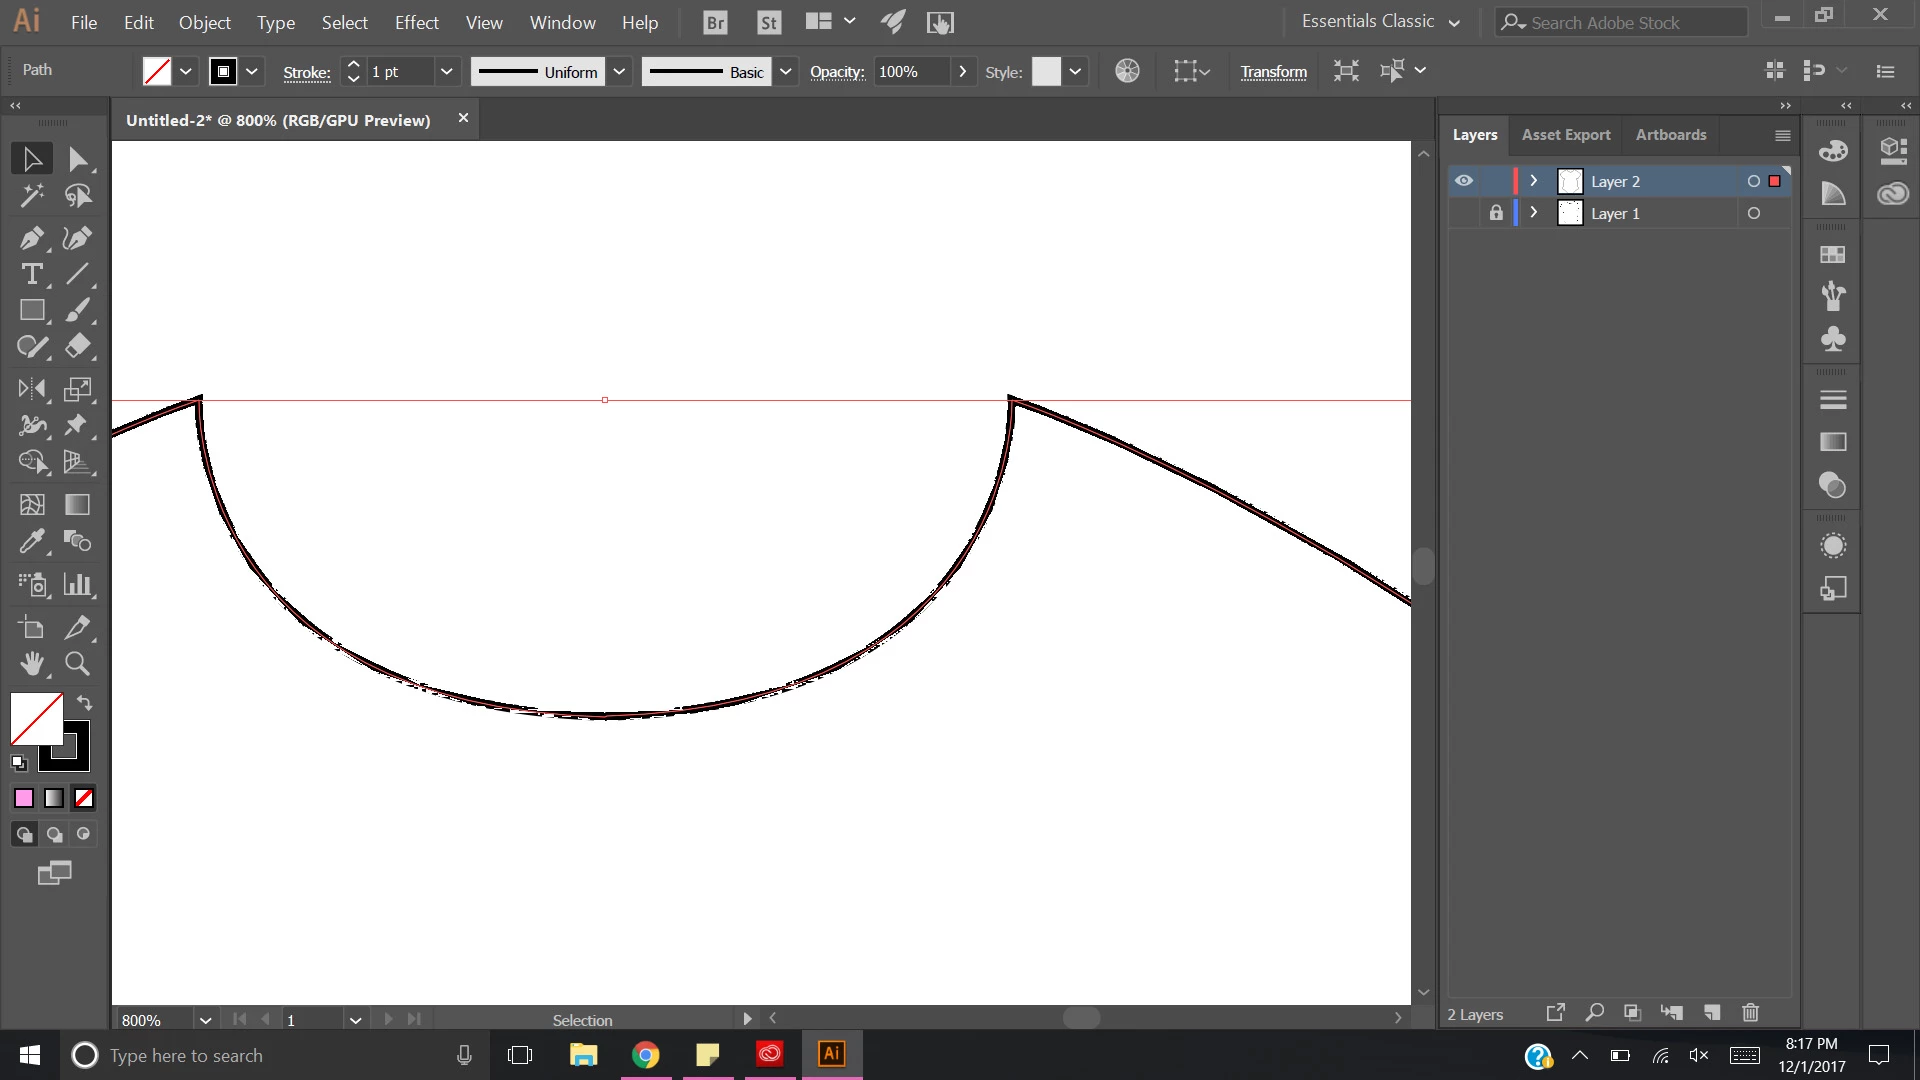Click the Delete Selection trash icon in the Layers panel
This screenshot has width=1920, height=1080.
(x=1750, y=1013)
